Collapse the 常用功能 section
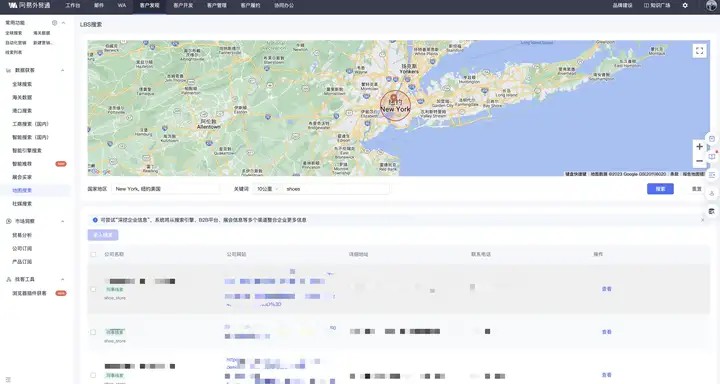720x384 pixels. pos(63,23)
